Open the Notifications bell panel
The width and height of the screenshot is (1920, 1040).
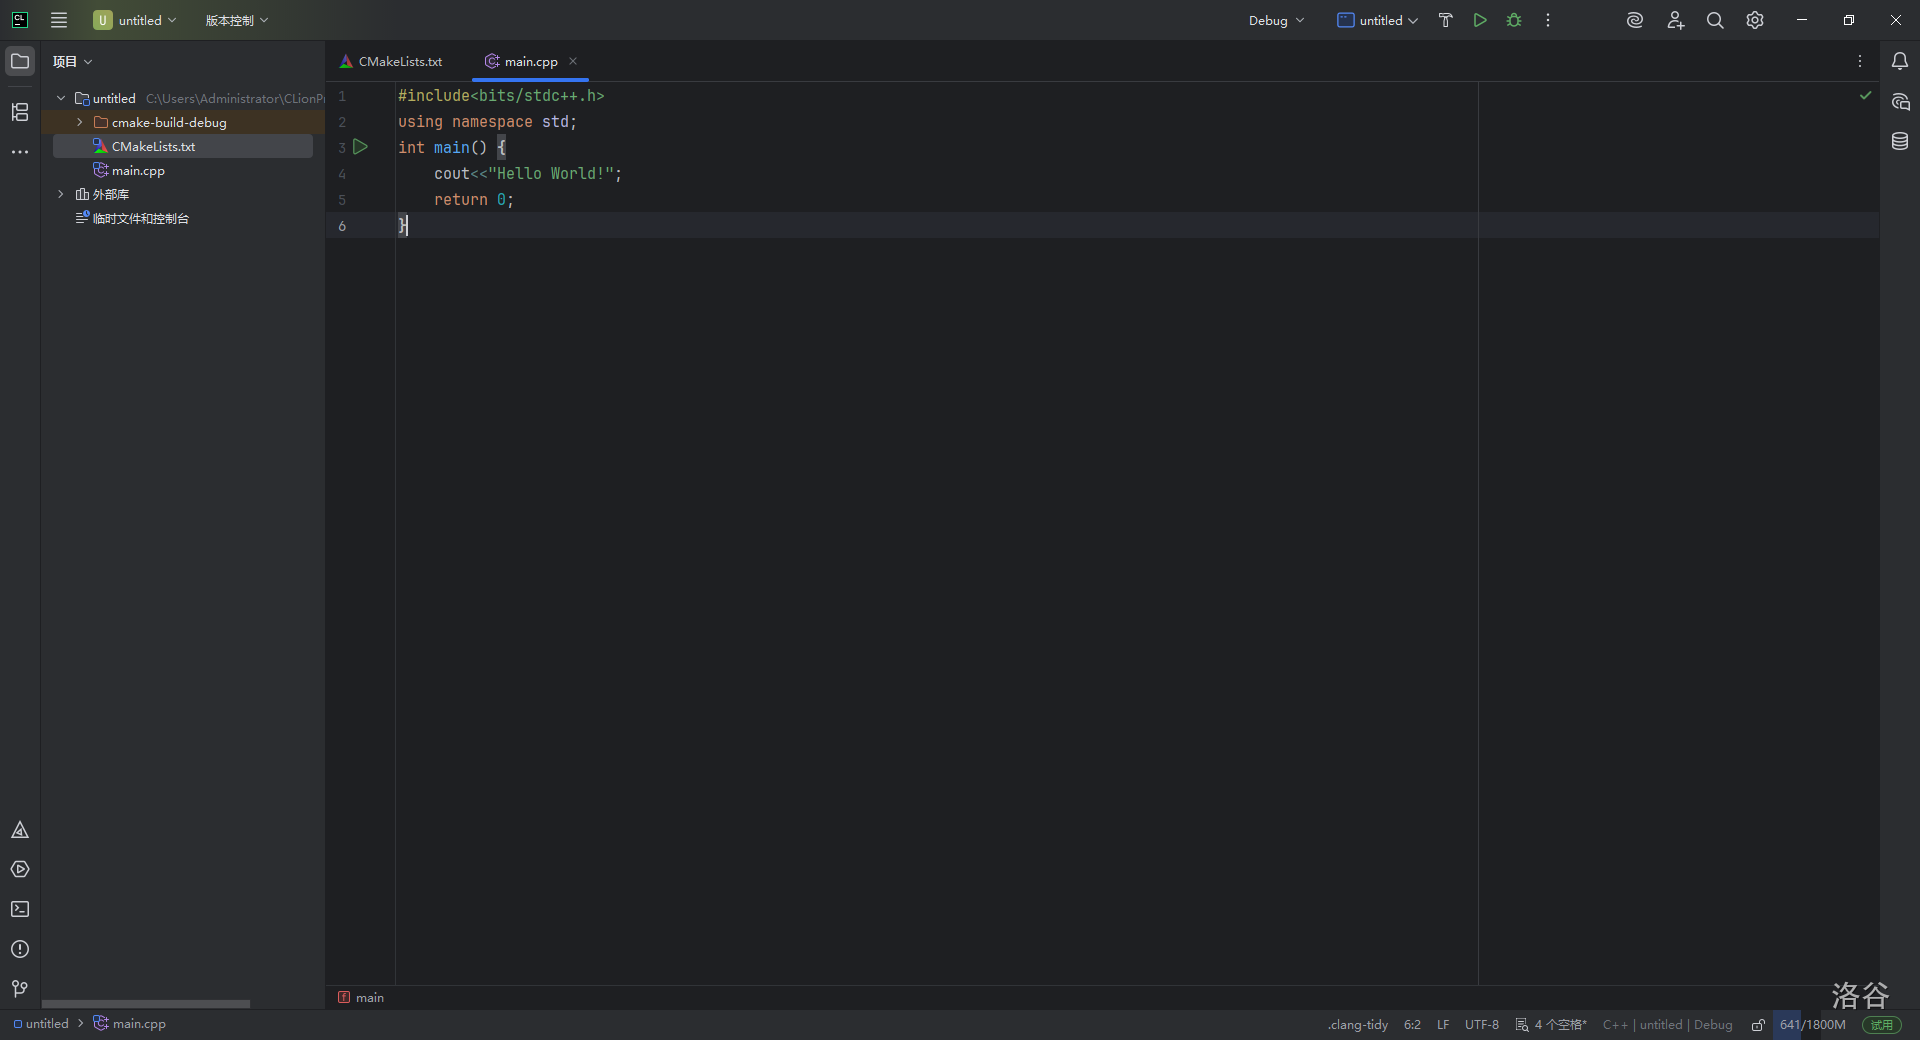(1900, 61)
